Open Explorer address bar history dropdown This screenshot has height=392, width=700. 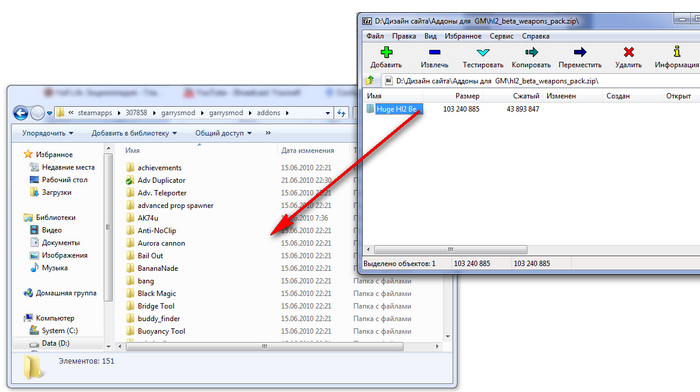click(328, 113)
